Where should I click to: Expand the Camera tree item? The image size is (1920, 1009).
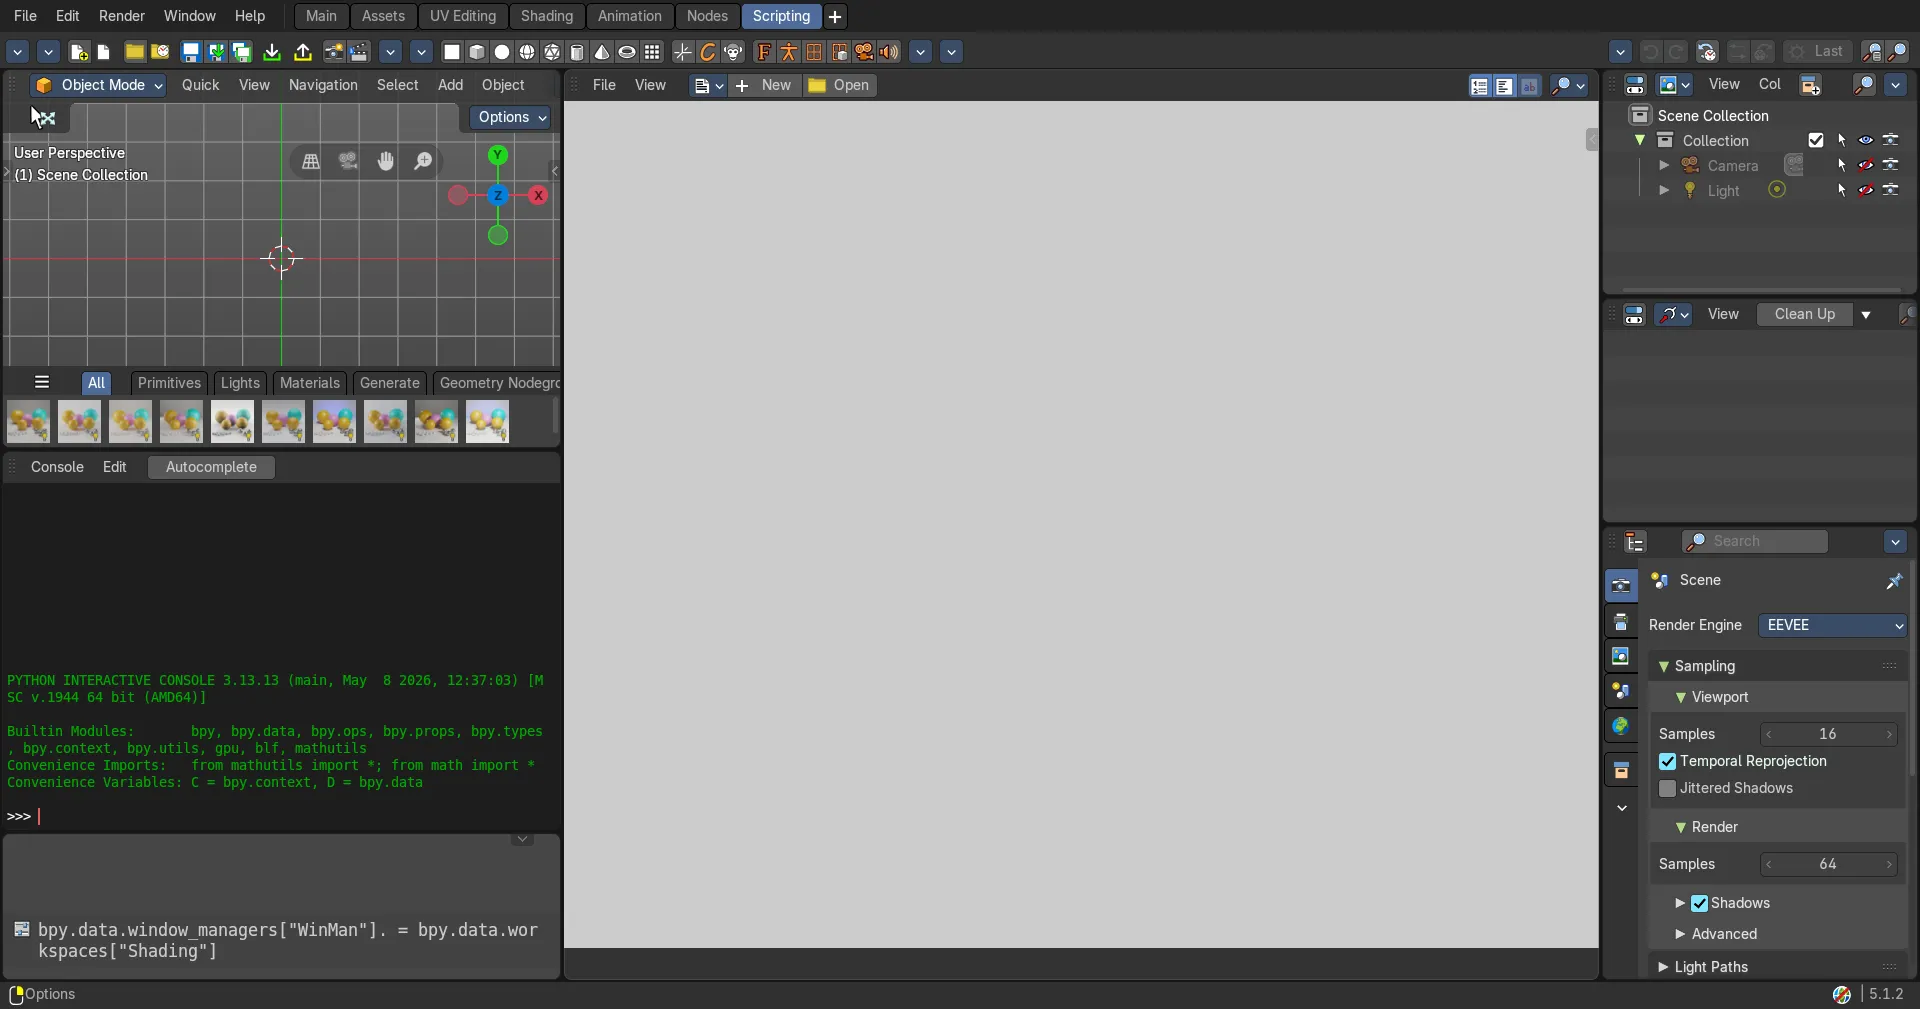pos(1664,165)
